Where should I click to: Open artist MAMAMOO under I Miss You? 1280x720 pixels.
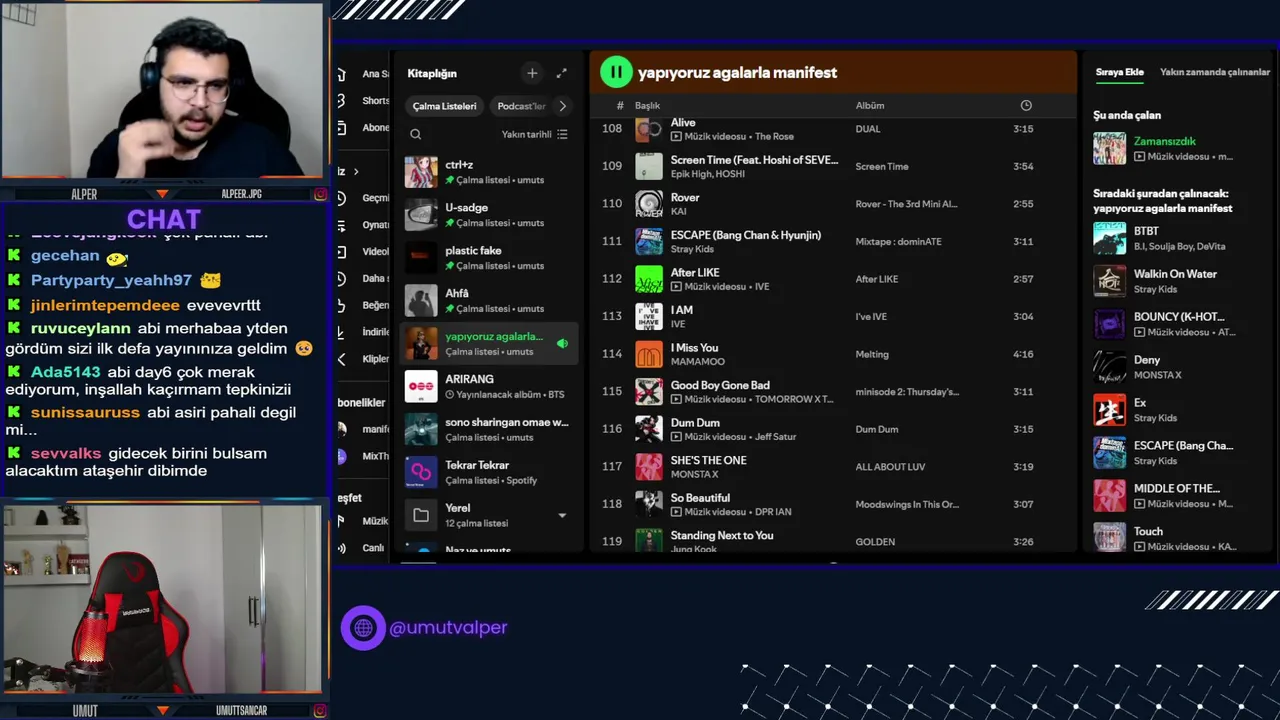(x=698, y=361)
